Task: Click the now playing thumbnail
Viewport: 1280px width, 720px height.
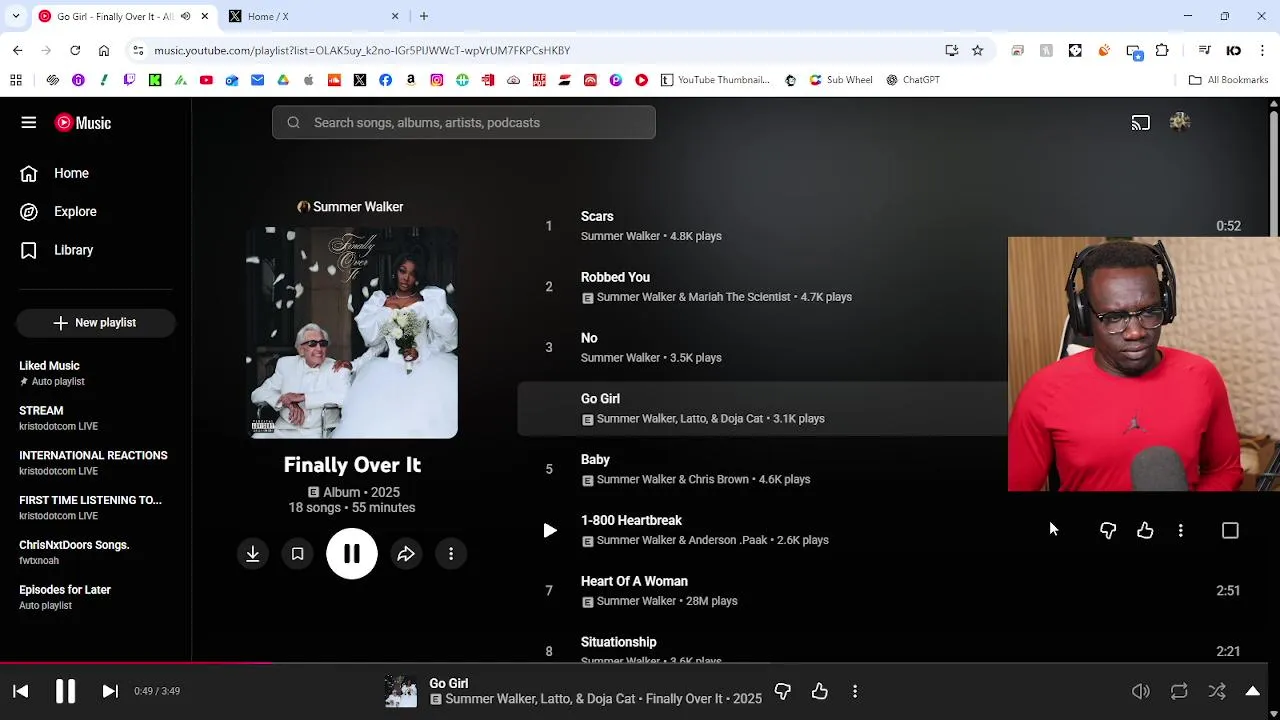Action: [401, 691]
